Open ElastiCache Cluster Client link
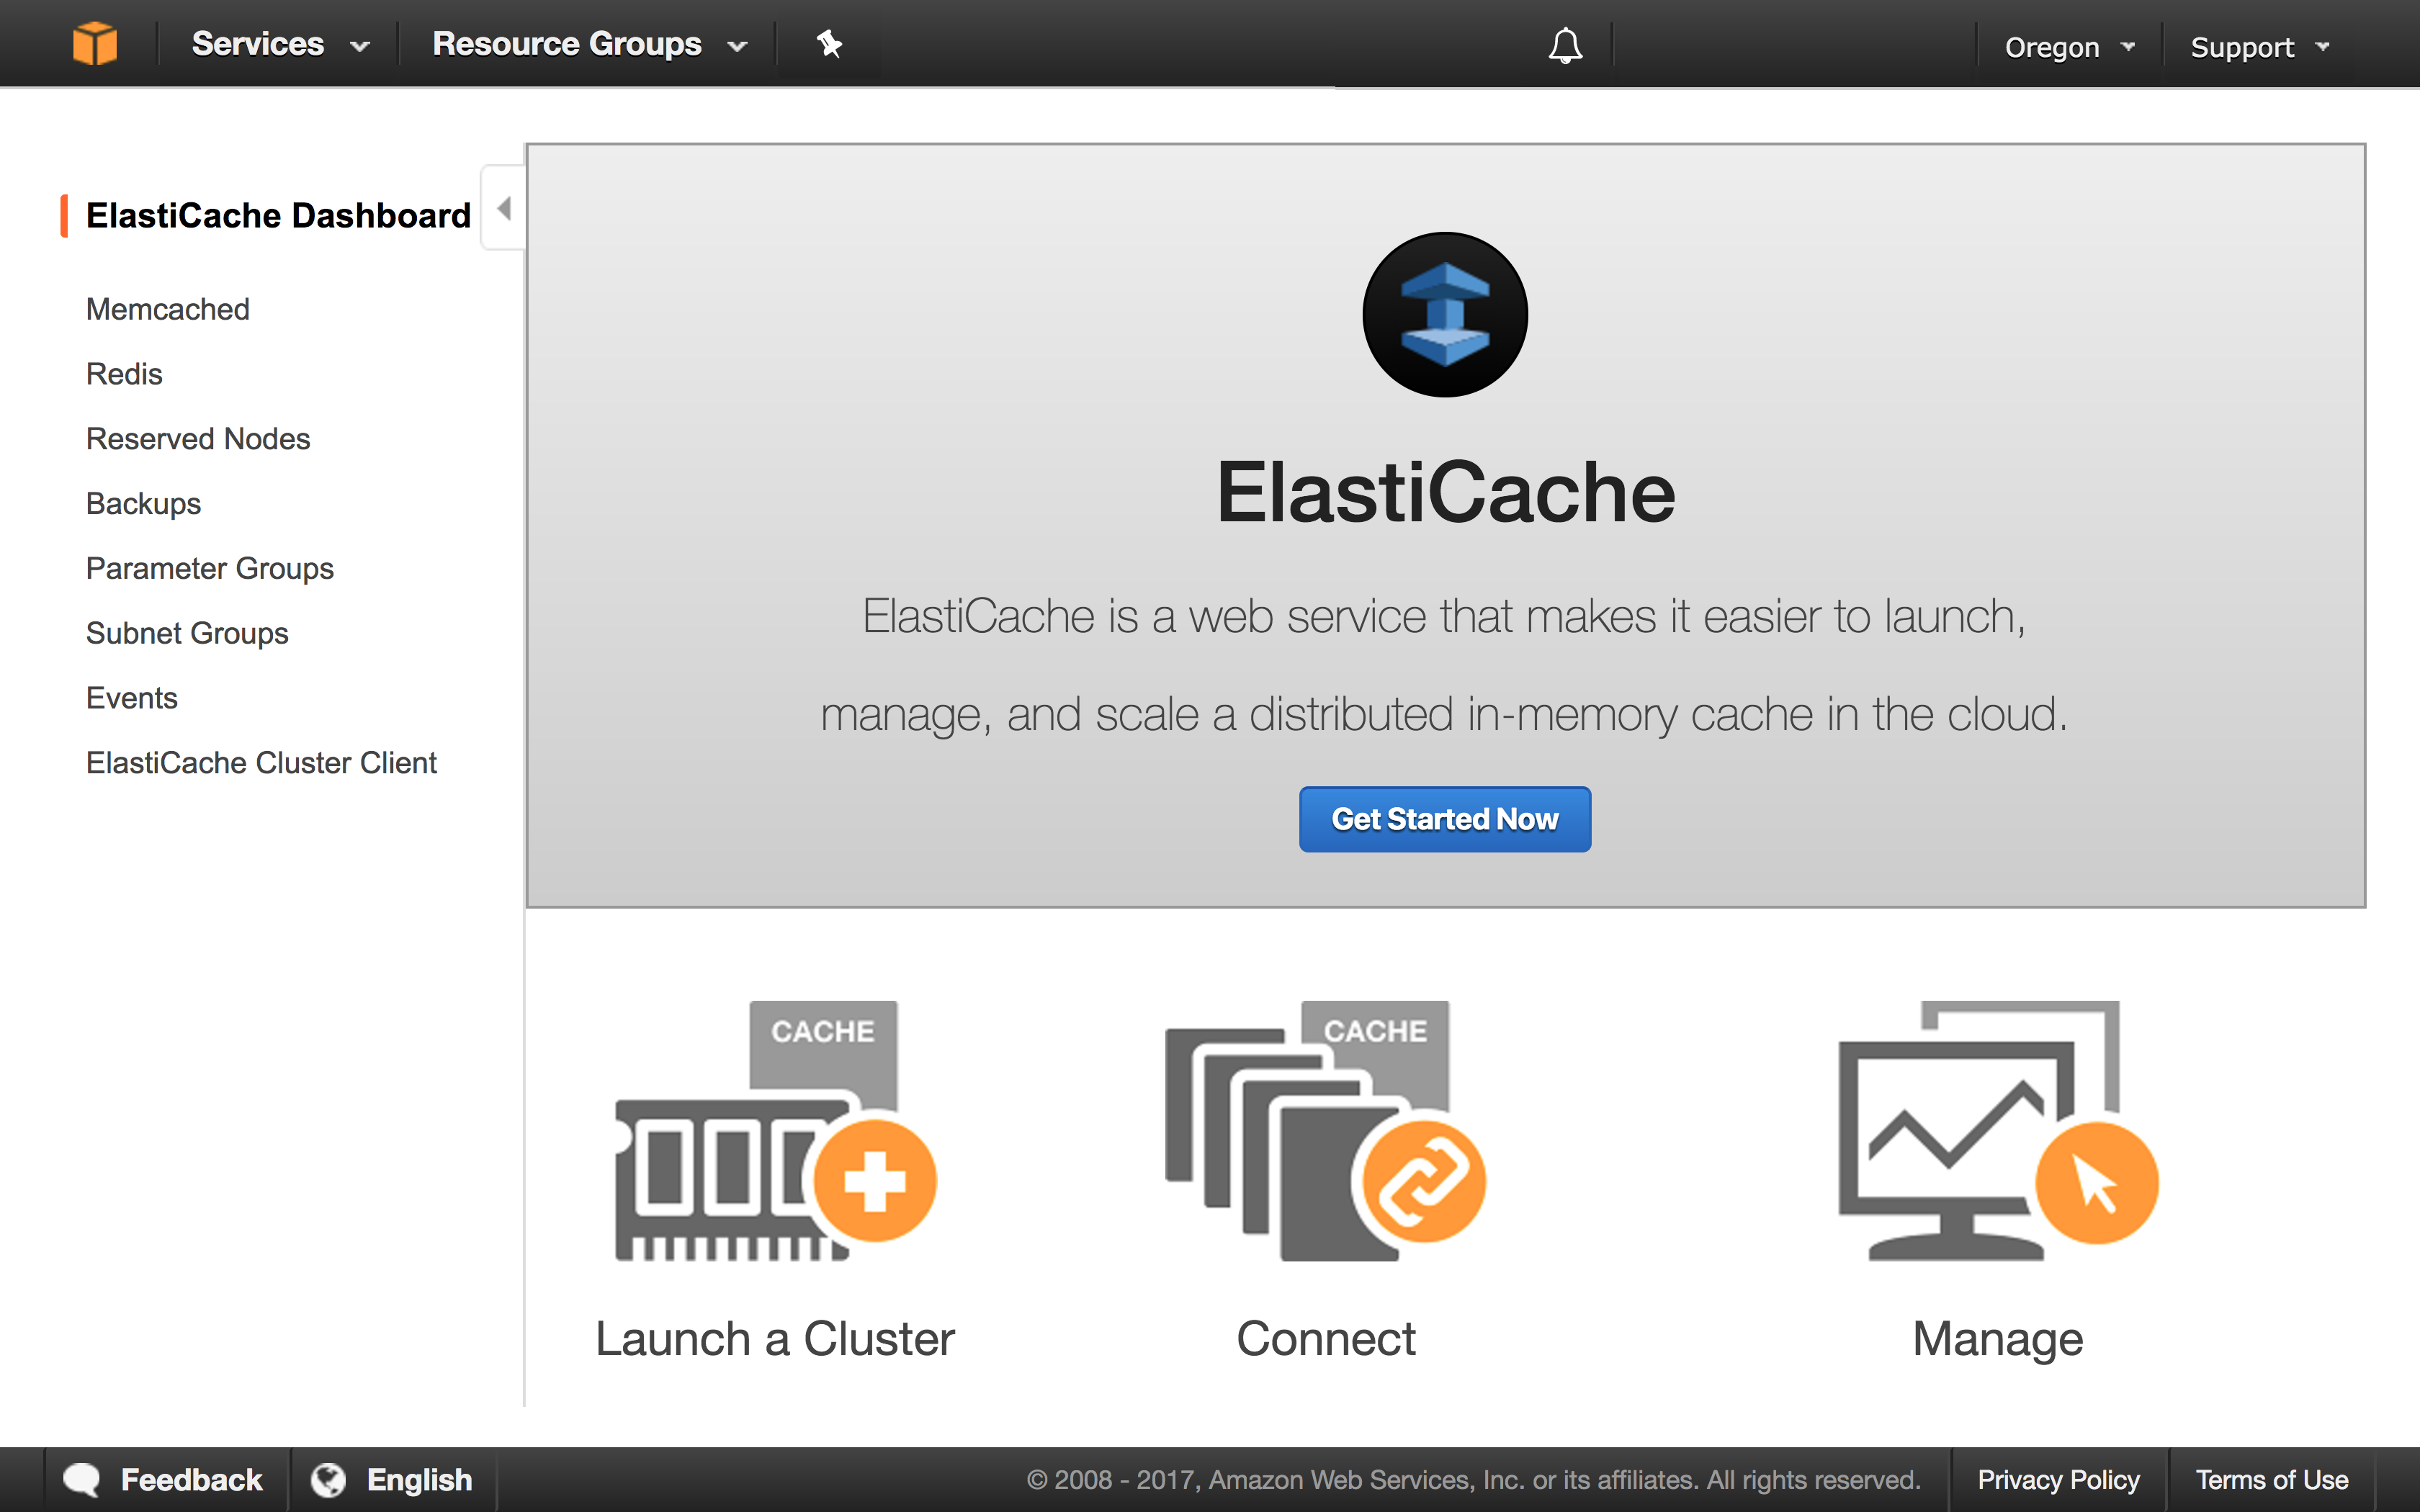 (x=261, y=763)
